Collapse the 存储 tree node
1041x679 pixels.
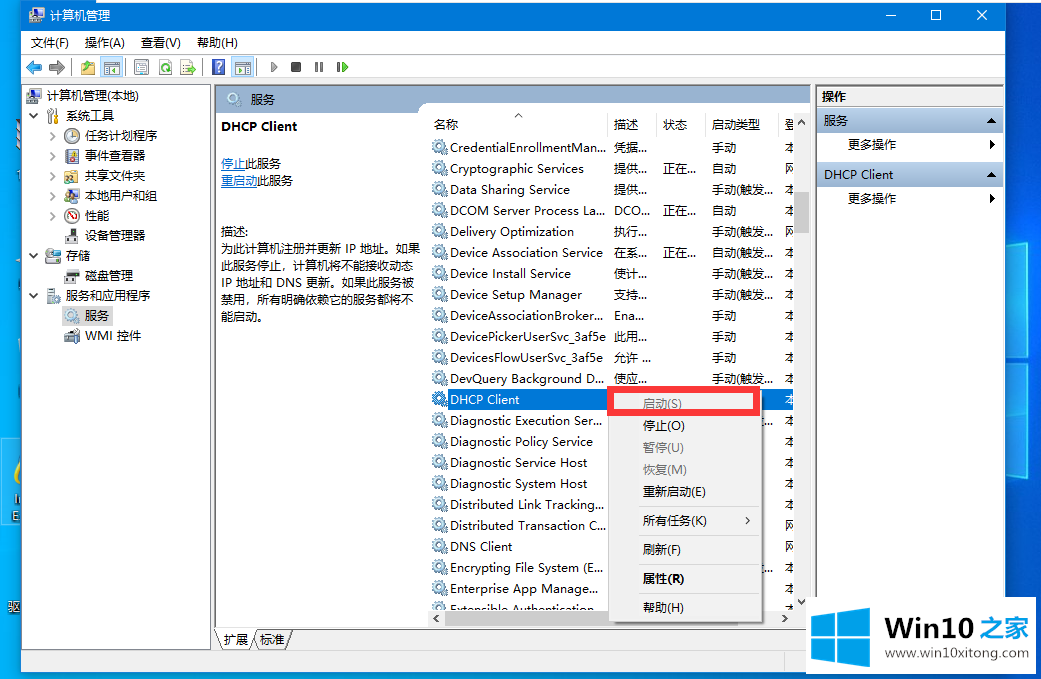click(x=34, y=256)
